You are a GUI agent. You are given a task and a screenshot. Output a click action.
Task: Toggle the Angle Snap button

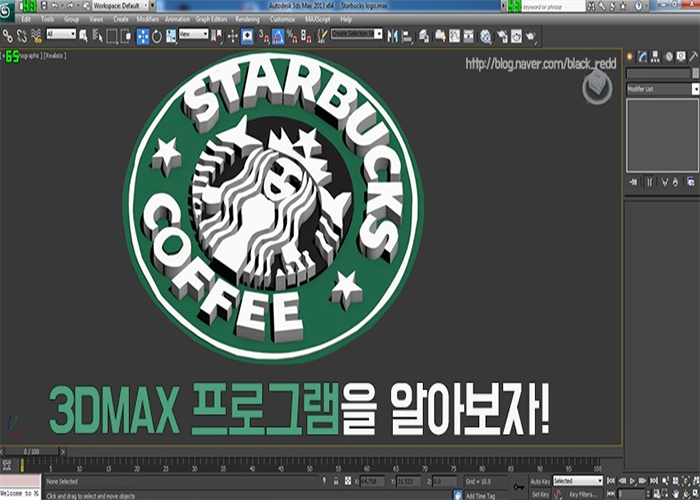click(278, 36)
